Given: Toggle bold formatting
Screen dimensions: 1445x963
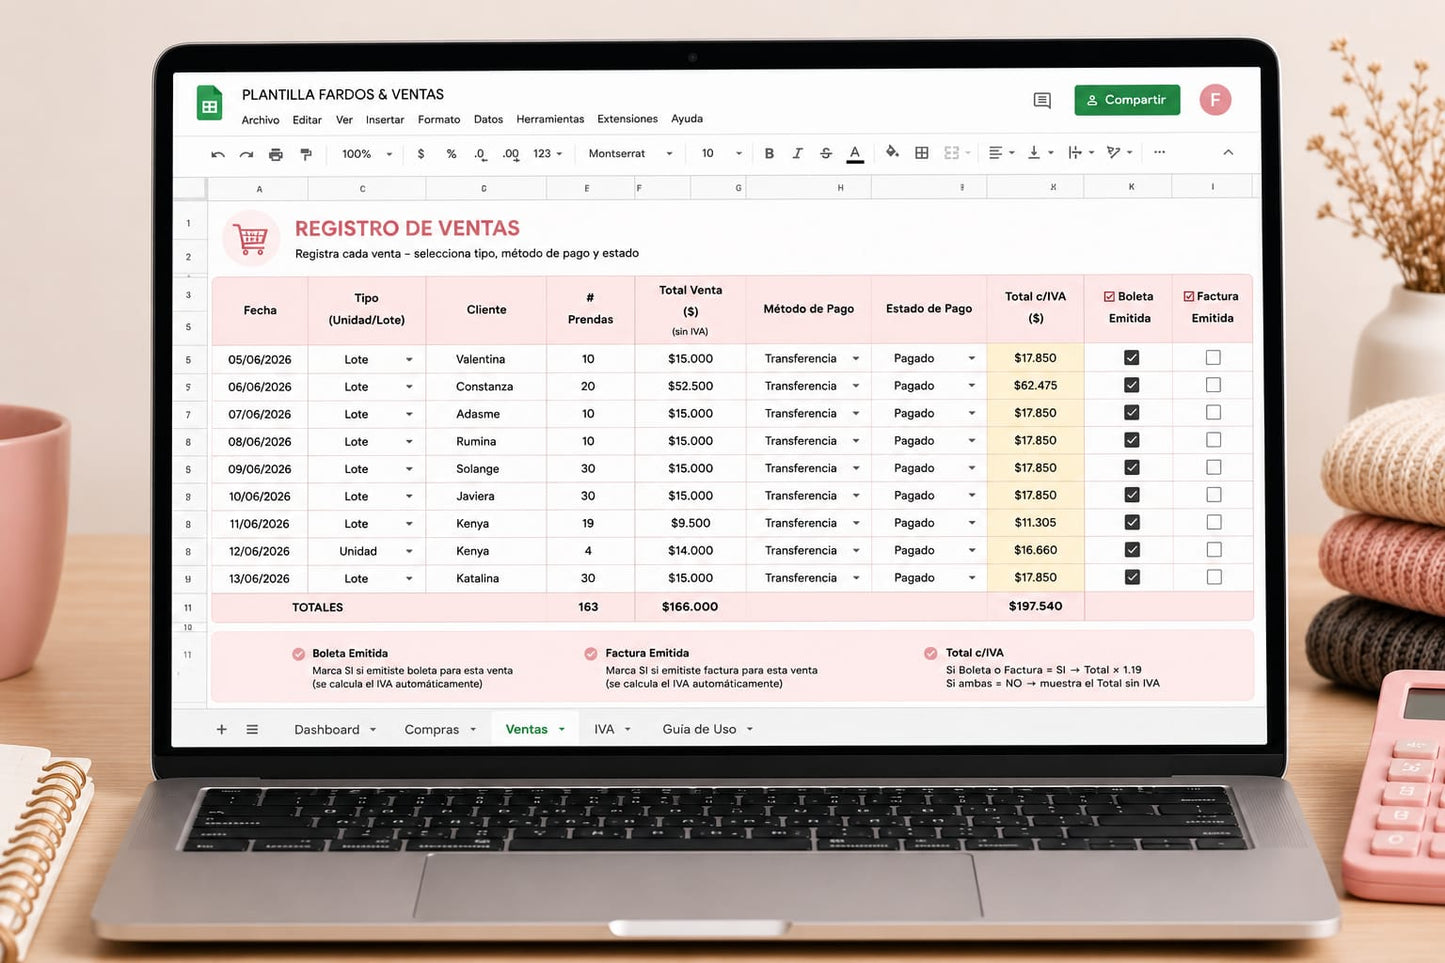Looking at the screenshot, I should click(769, 153).
